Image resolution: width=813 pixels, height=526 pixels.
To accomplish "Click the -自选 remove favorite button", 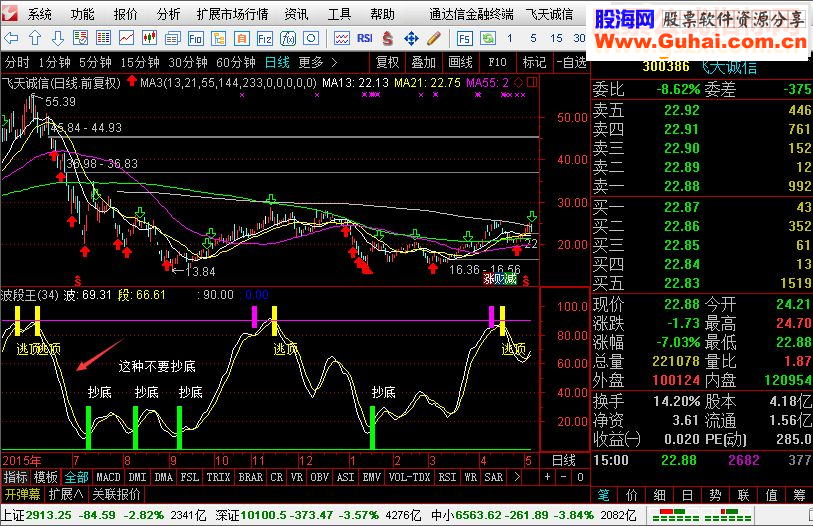I will 571,63.
